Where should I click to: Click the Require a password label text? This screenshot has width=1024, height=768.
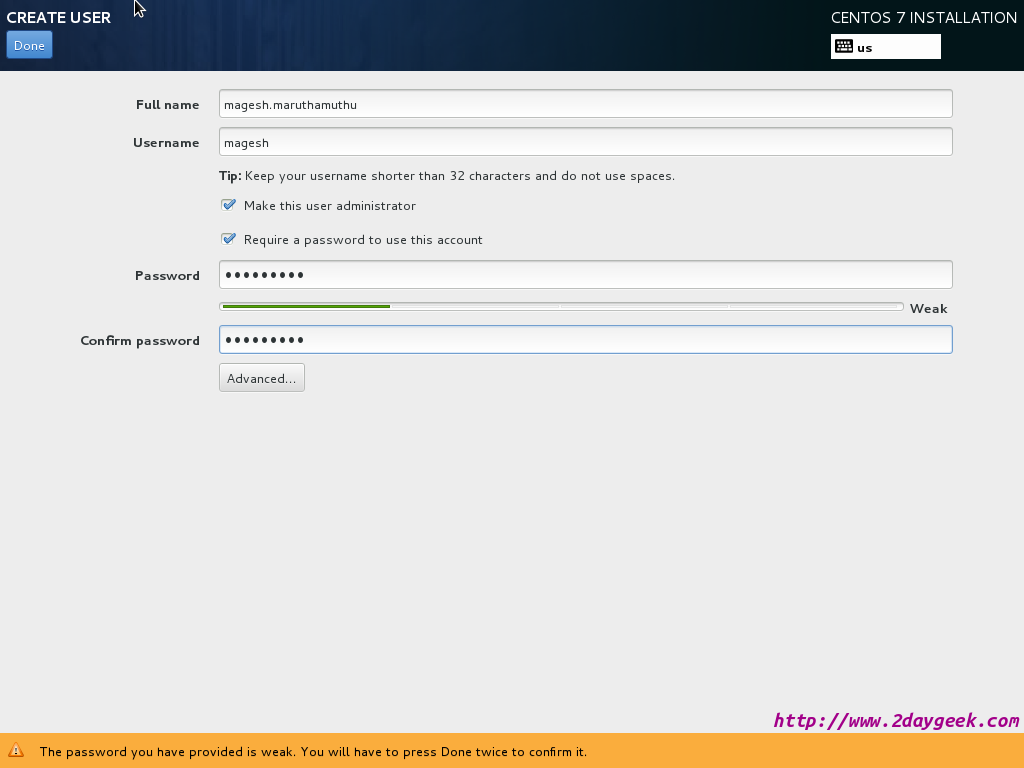click(363, 240)
